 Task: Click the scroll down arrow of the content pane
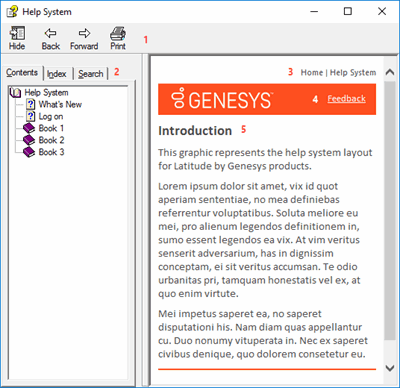coord(390,368)
